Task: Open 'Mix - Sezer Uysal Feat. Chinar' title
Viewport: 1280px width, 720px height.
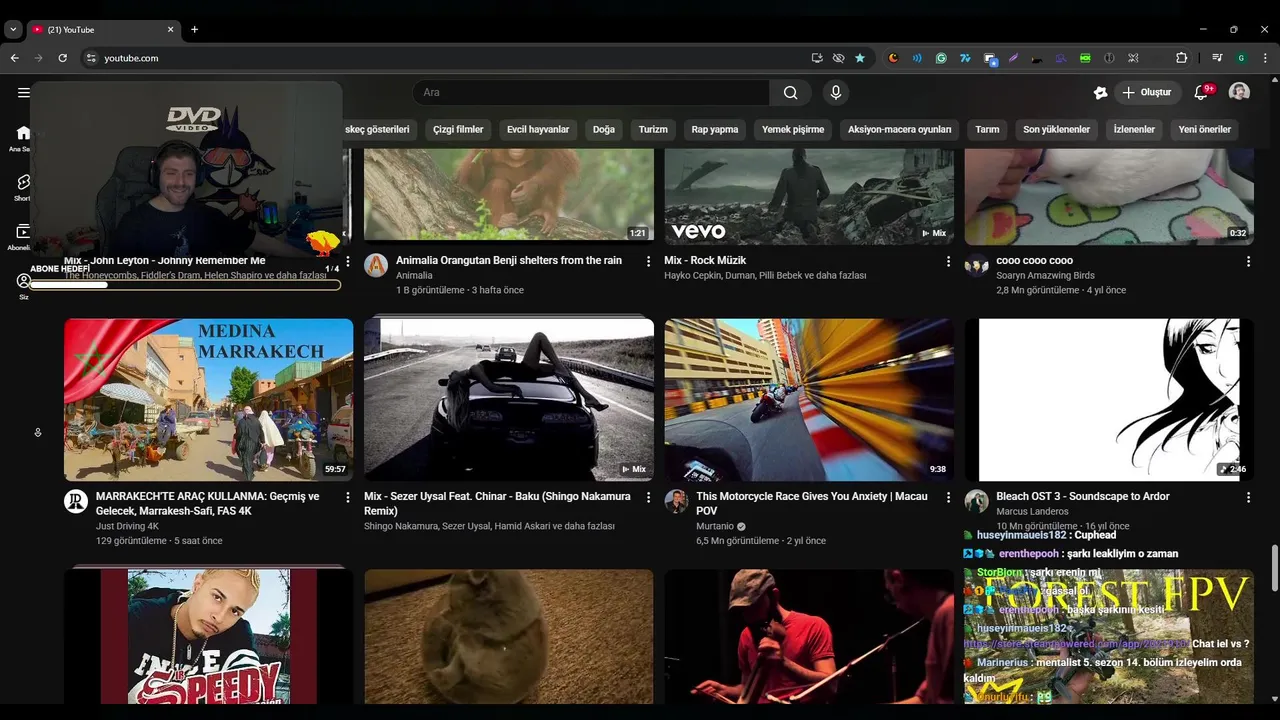Action: (x=497, y=503)
